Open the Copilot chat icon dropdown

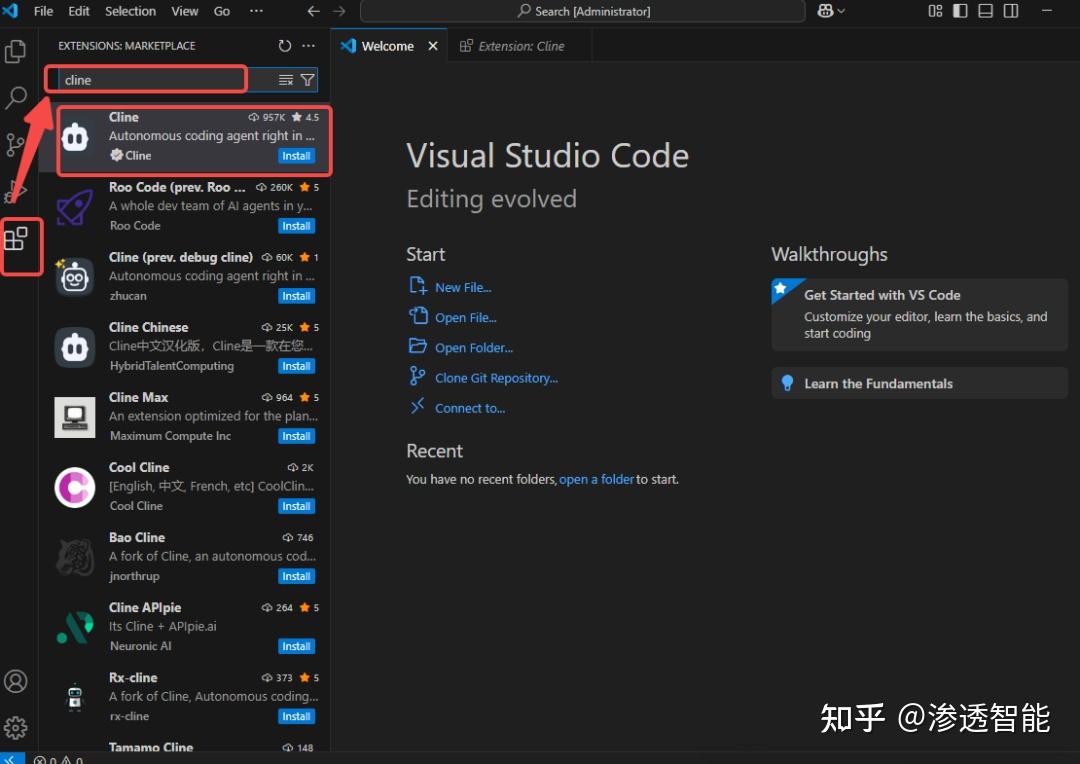pyautogui.click(x=831, y=11)
